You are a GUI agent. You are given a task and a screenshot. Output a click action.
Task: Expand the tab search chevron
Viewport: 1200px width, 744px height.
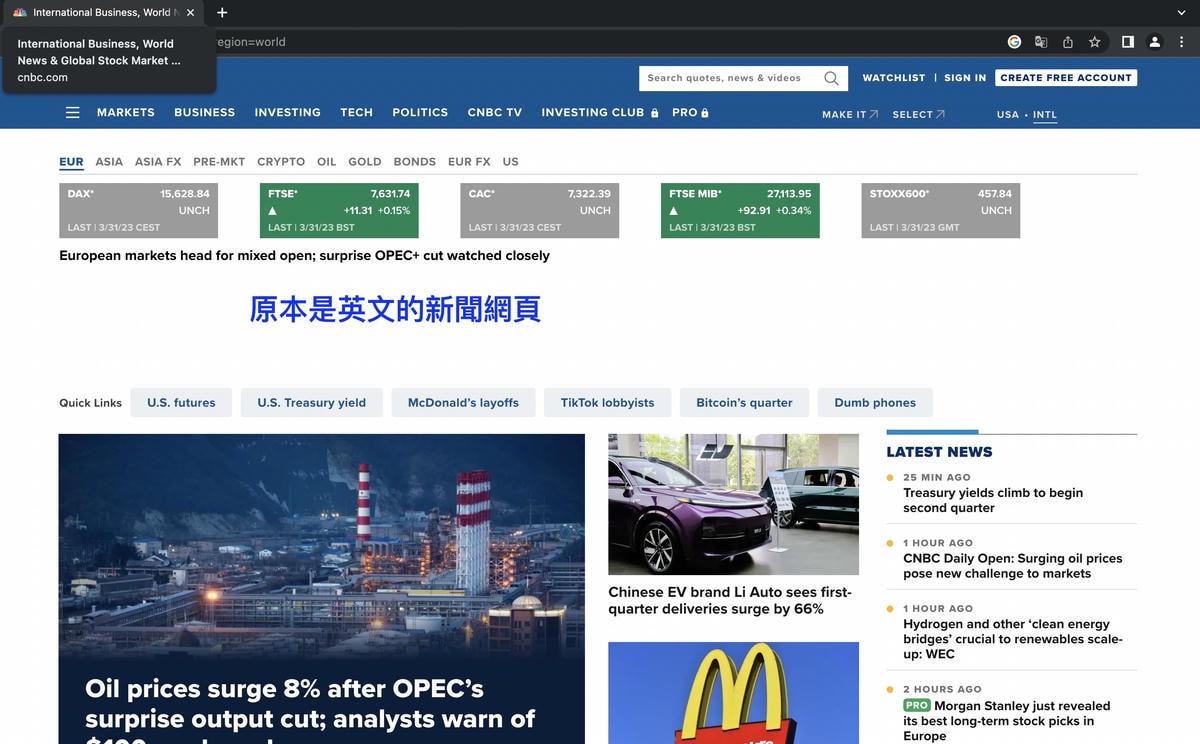(1181, 13)
